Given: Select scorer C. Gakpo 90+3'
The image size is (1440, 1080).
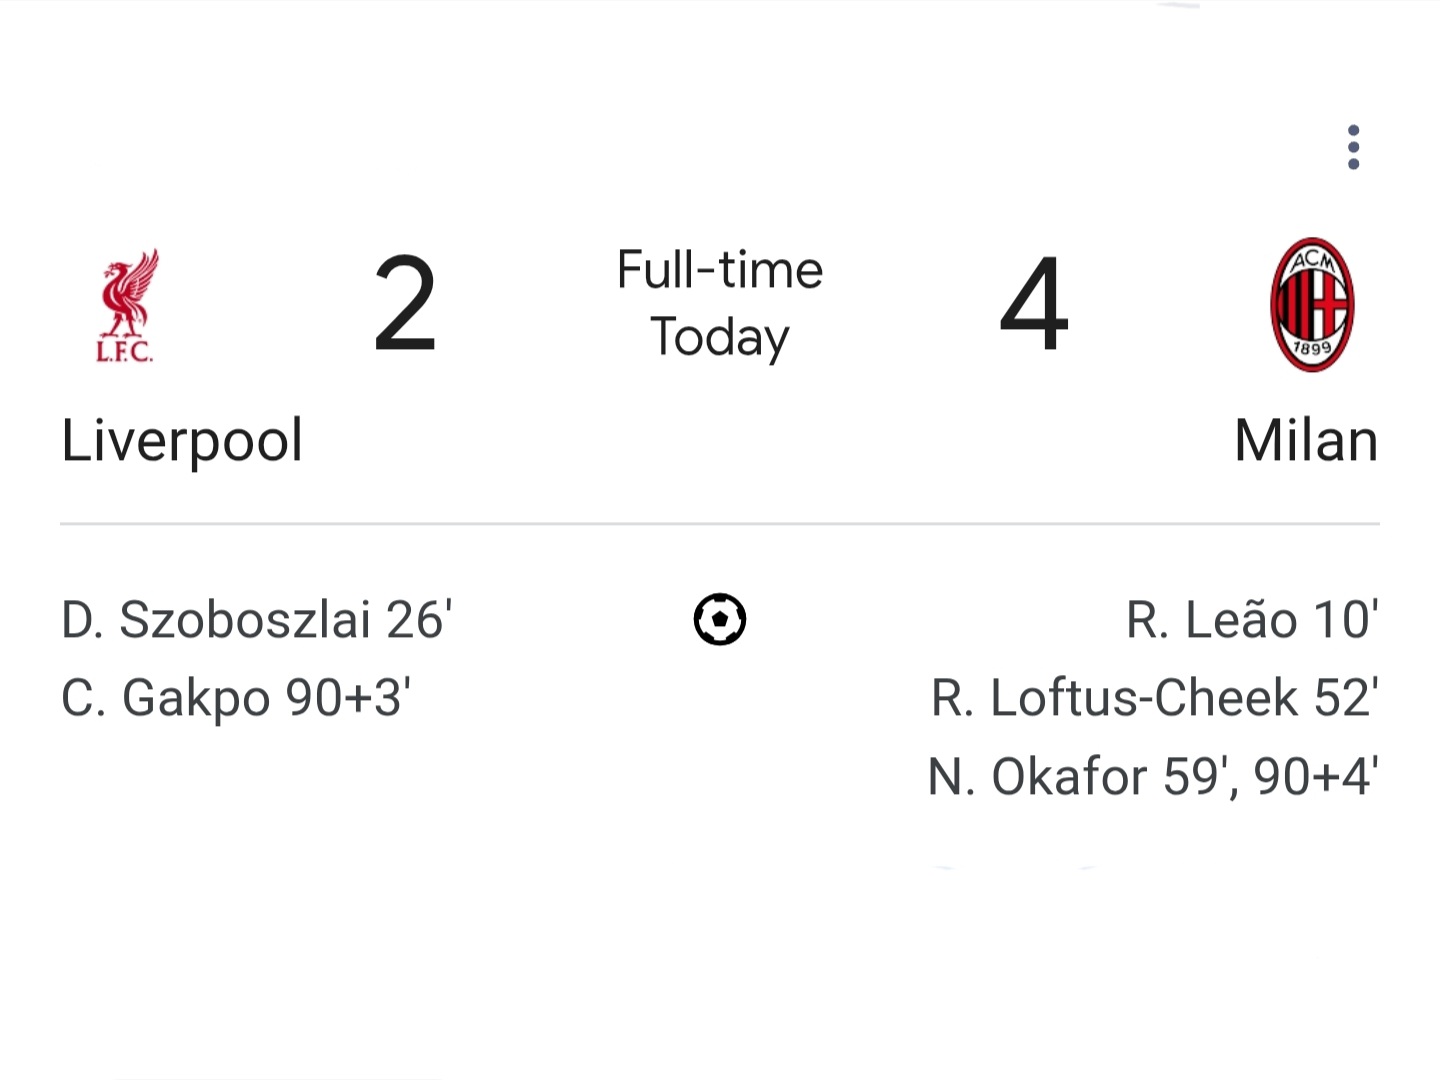Looking at the screenshot, I should (236, 697).
